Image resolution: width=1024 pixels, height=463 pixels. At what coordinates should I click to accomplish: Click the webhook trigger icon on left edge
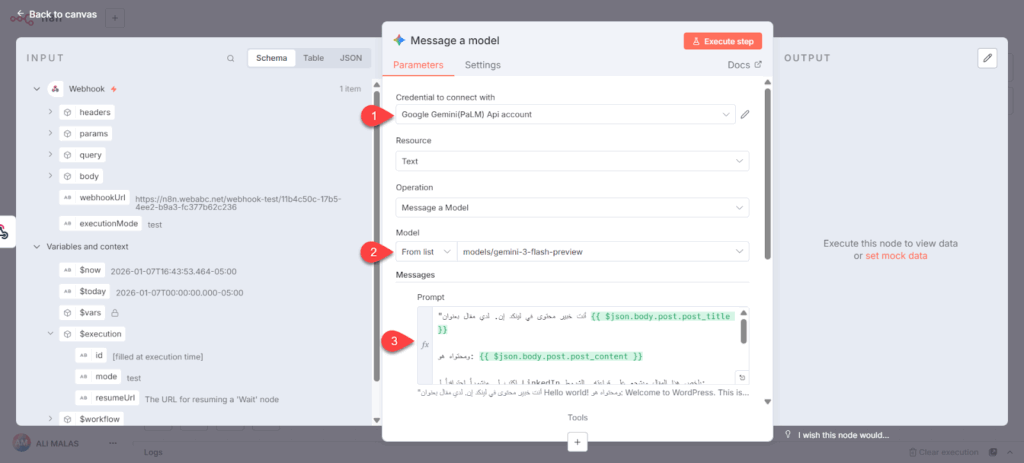(5, 231)
